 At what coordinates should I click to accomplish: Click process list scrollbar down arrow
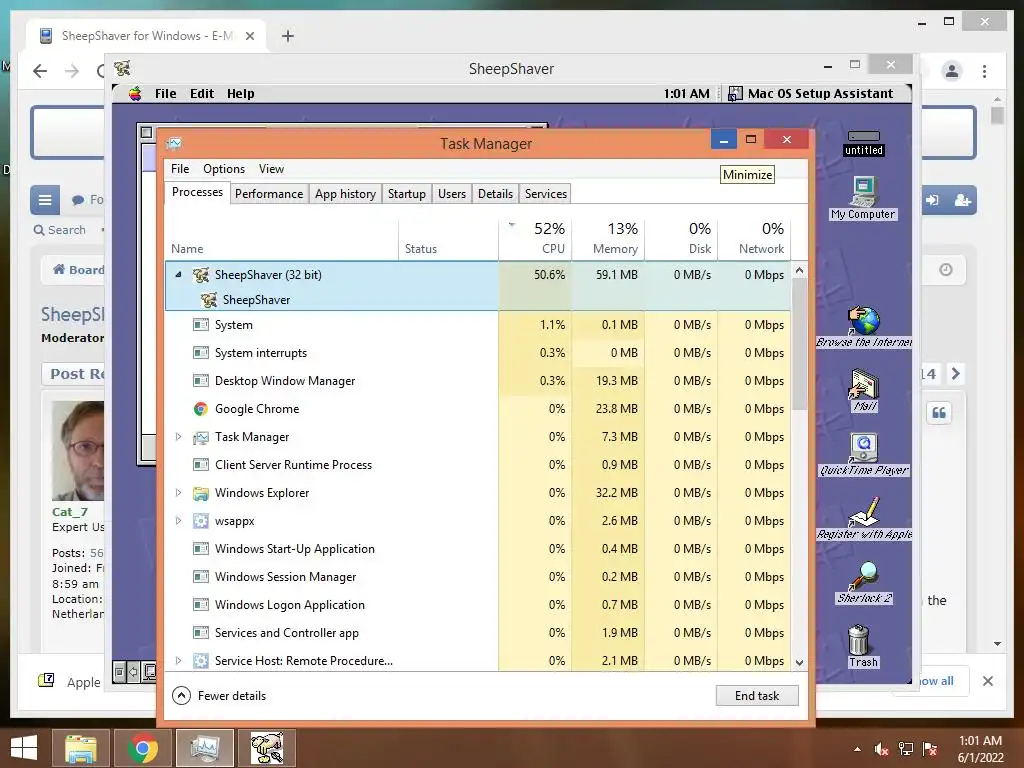tap(799, 662)
